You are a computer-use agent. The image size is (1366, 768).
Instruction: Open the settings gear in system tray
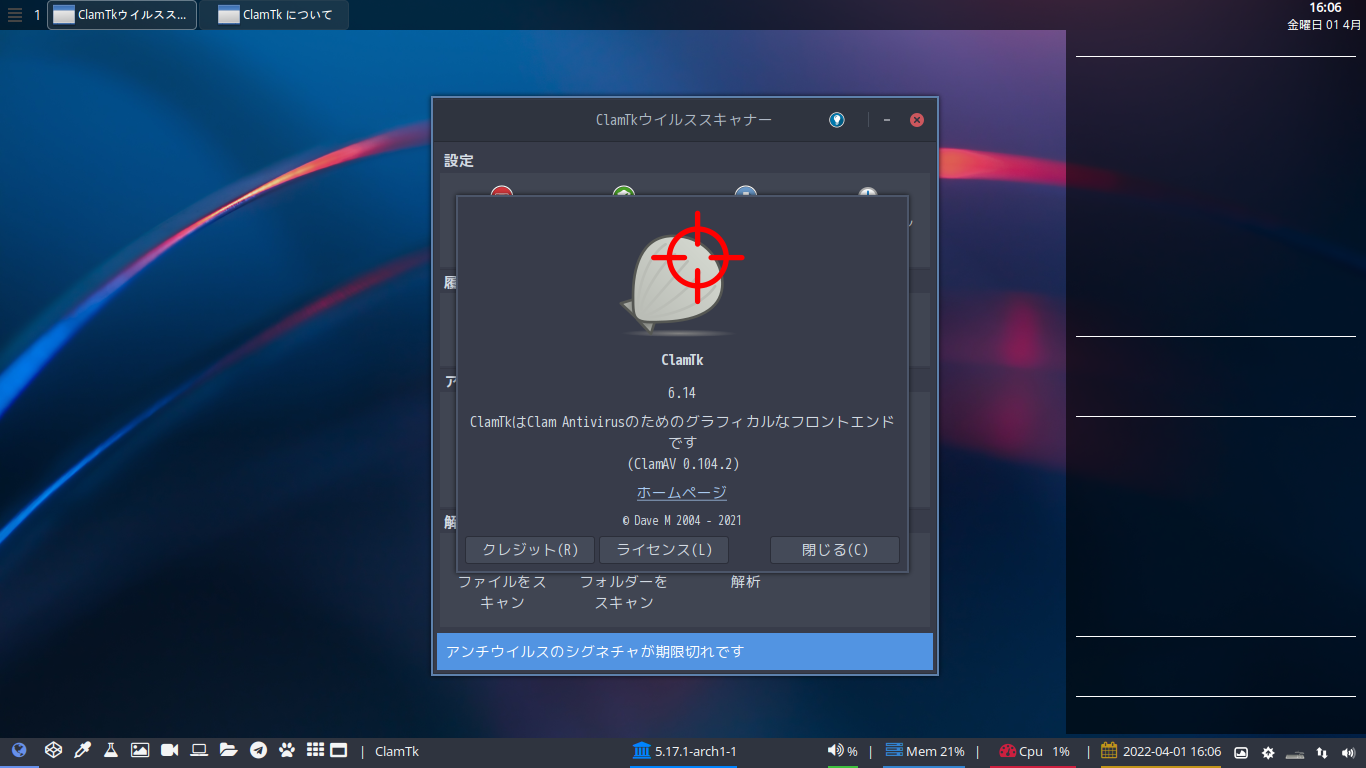click(1268, 752)
